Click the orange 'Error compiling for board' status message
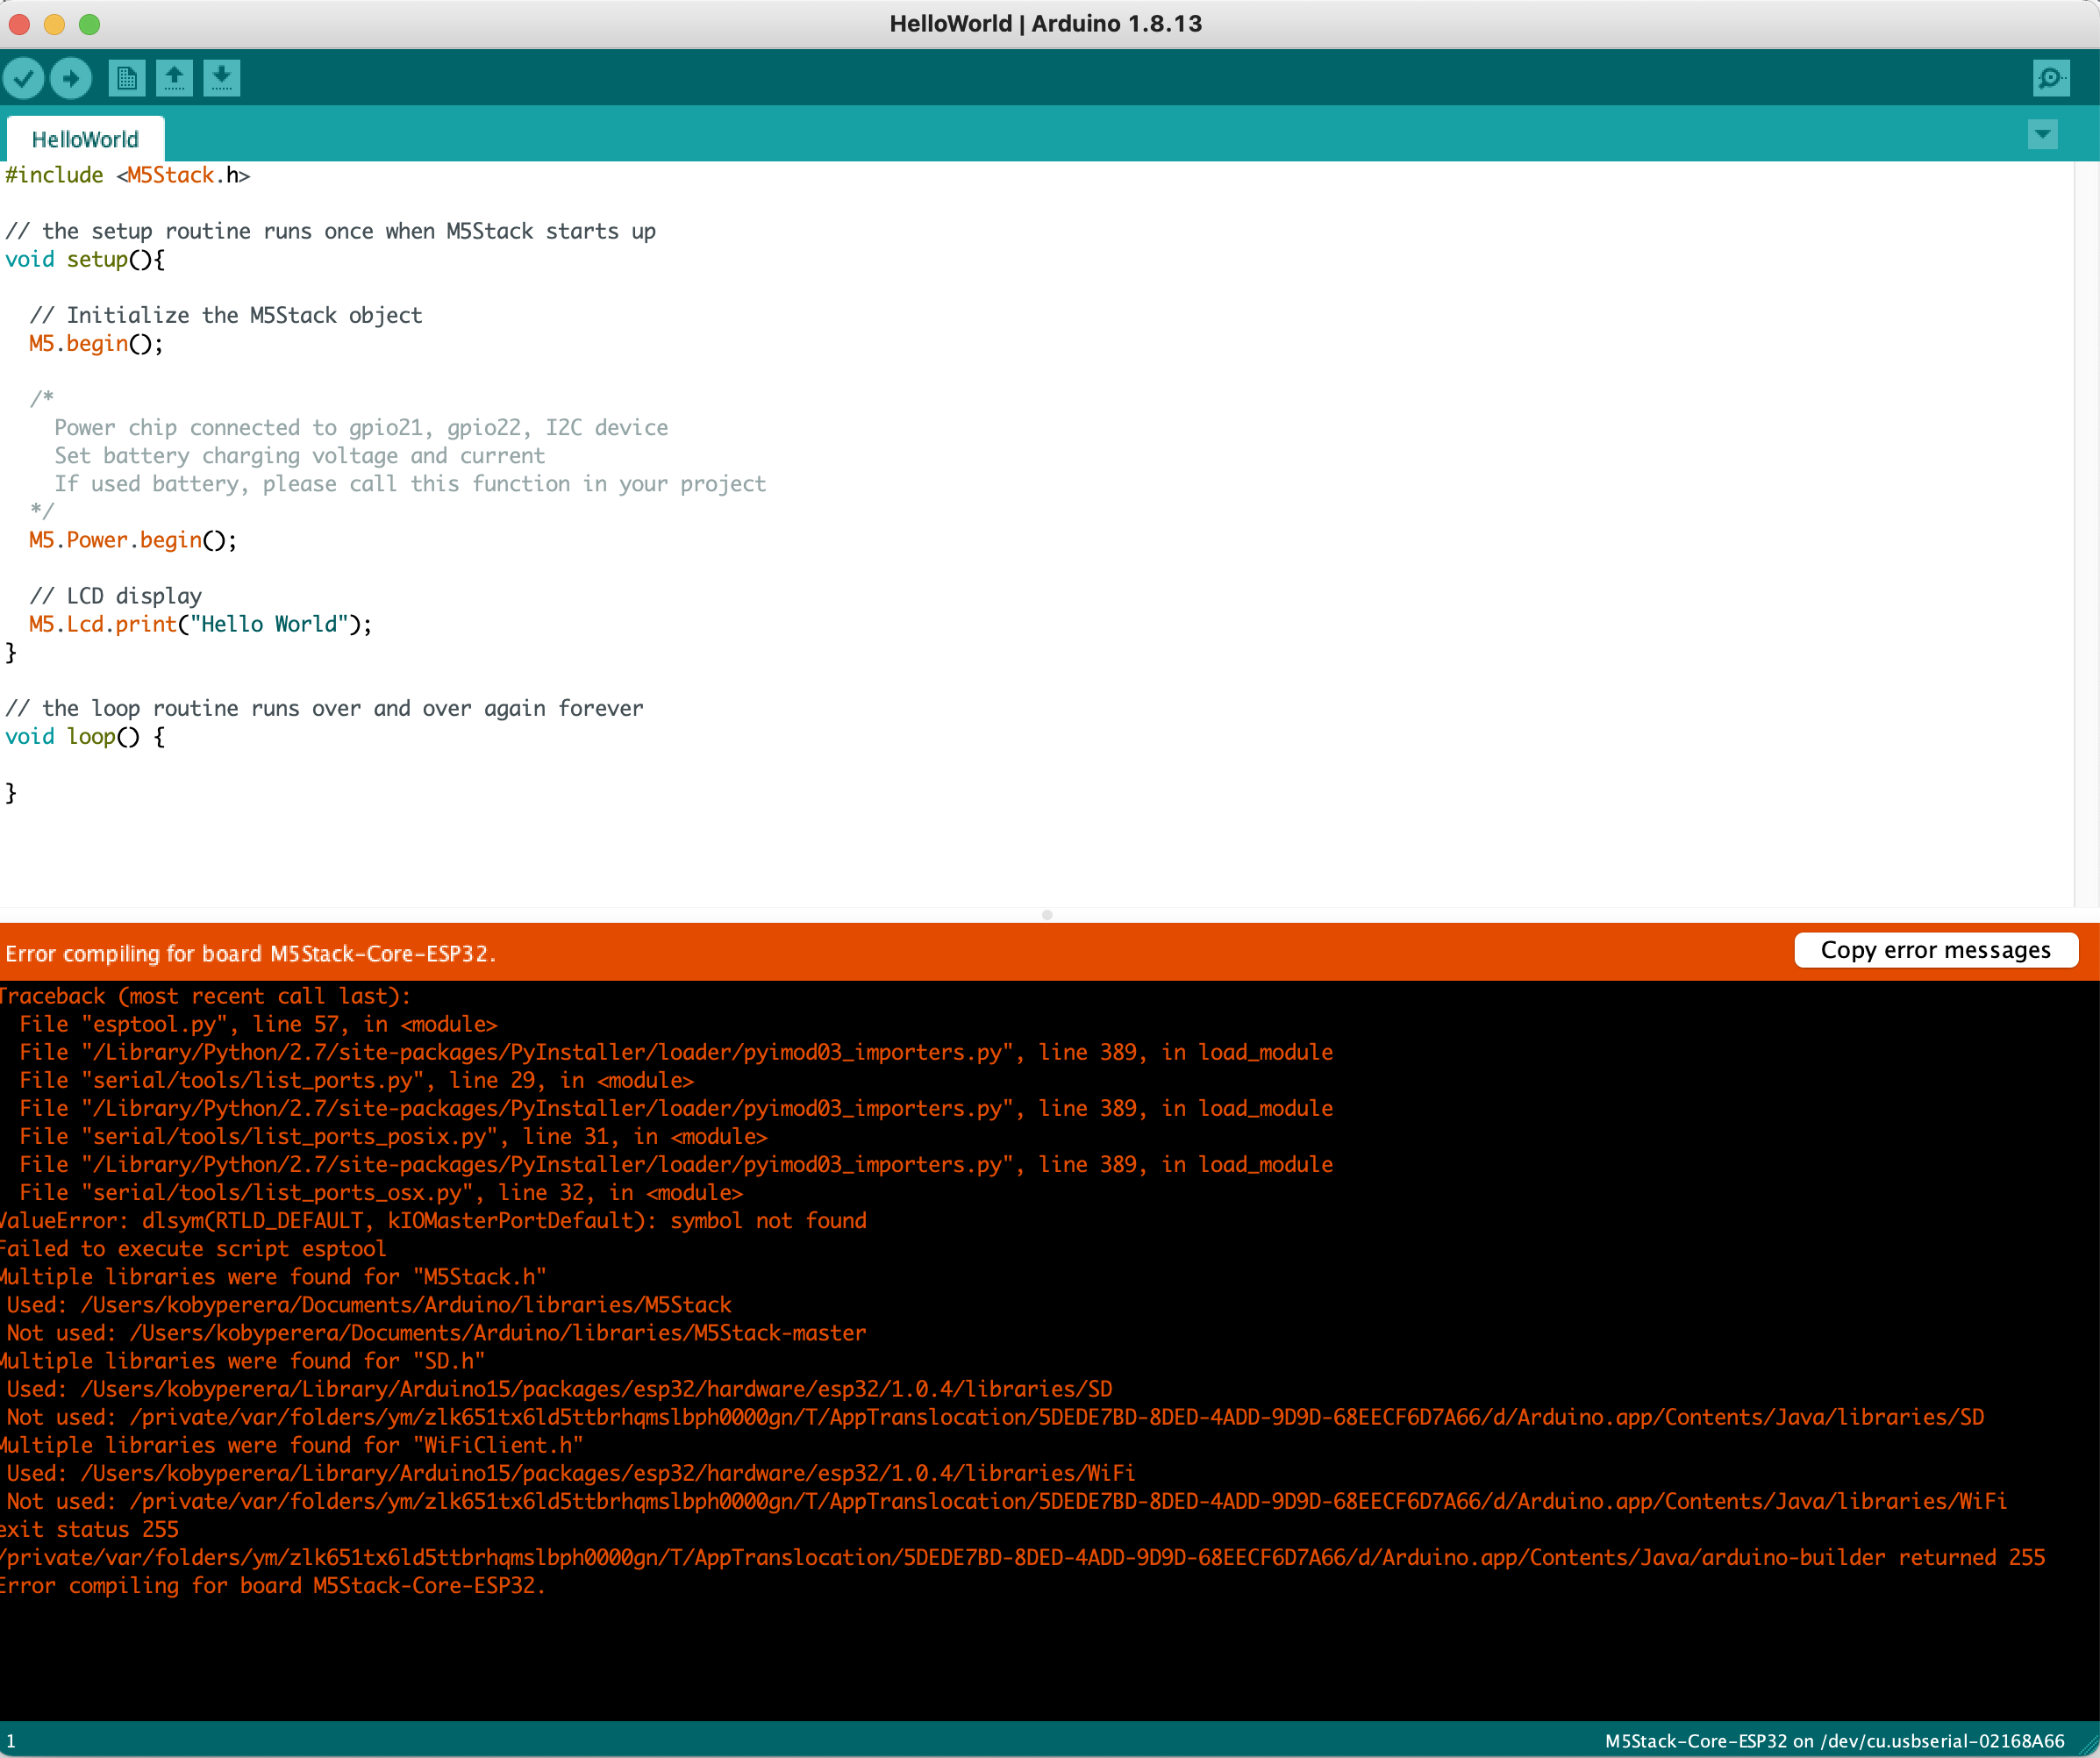 251,953
